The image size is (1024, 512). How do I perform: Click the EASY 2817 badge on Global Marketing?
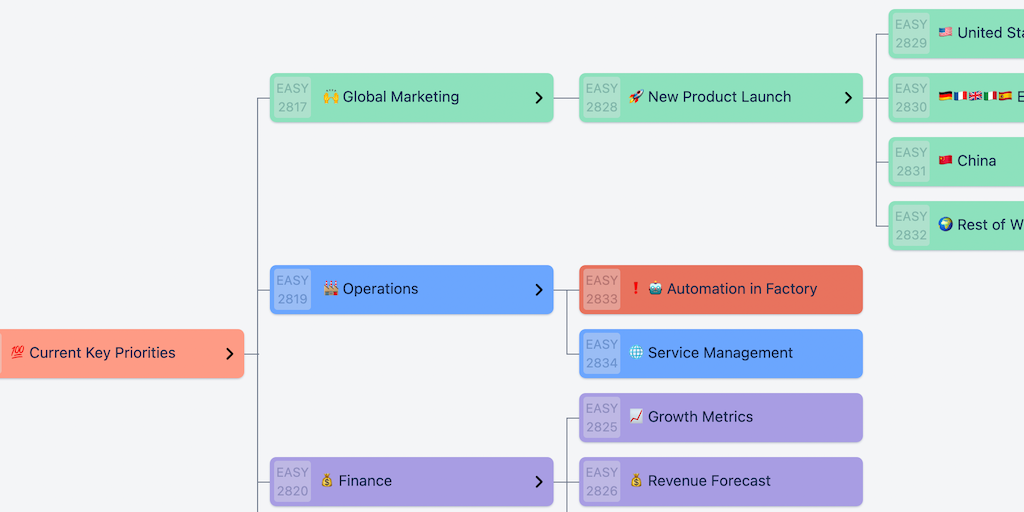293,98
